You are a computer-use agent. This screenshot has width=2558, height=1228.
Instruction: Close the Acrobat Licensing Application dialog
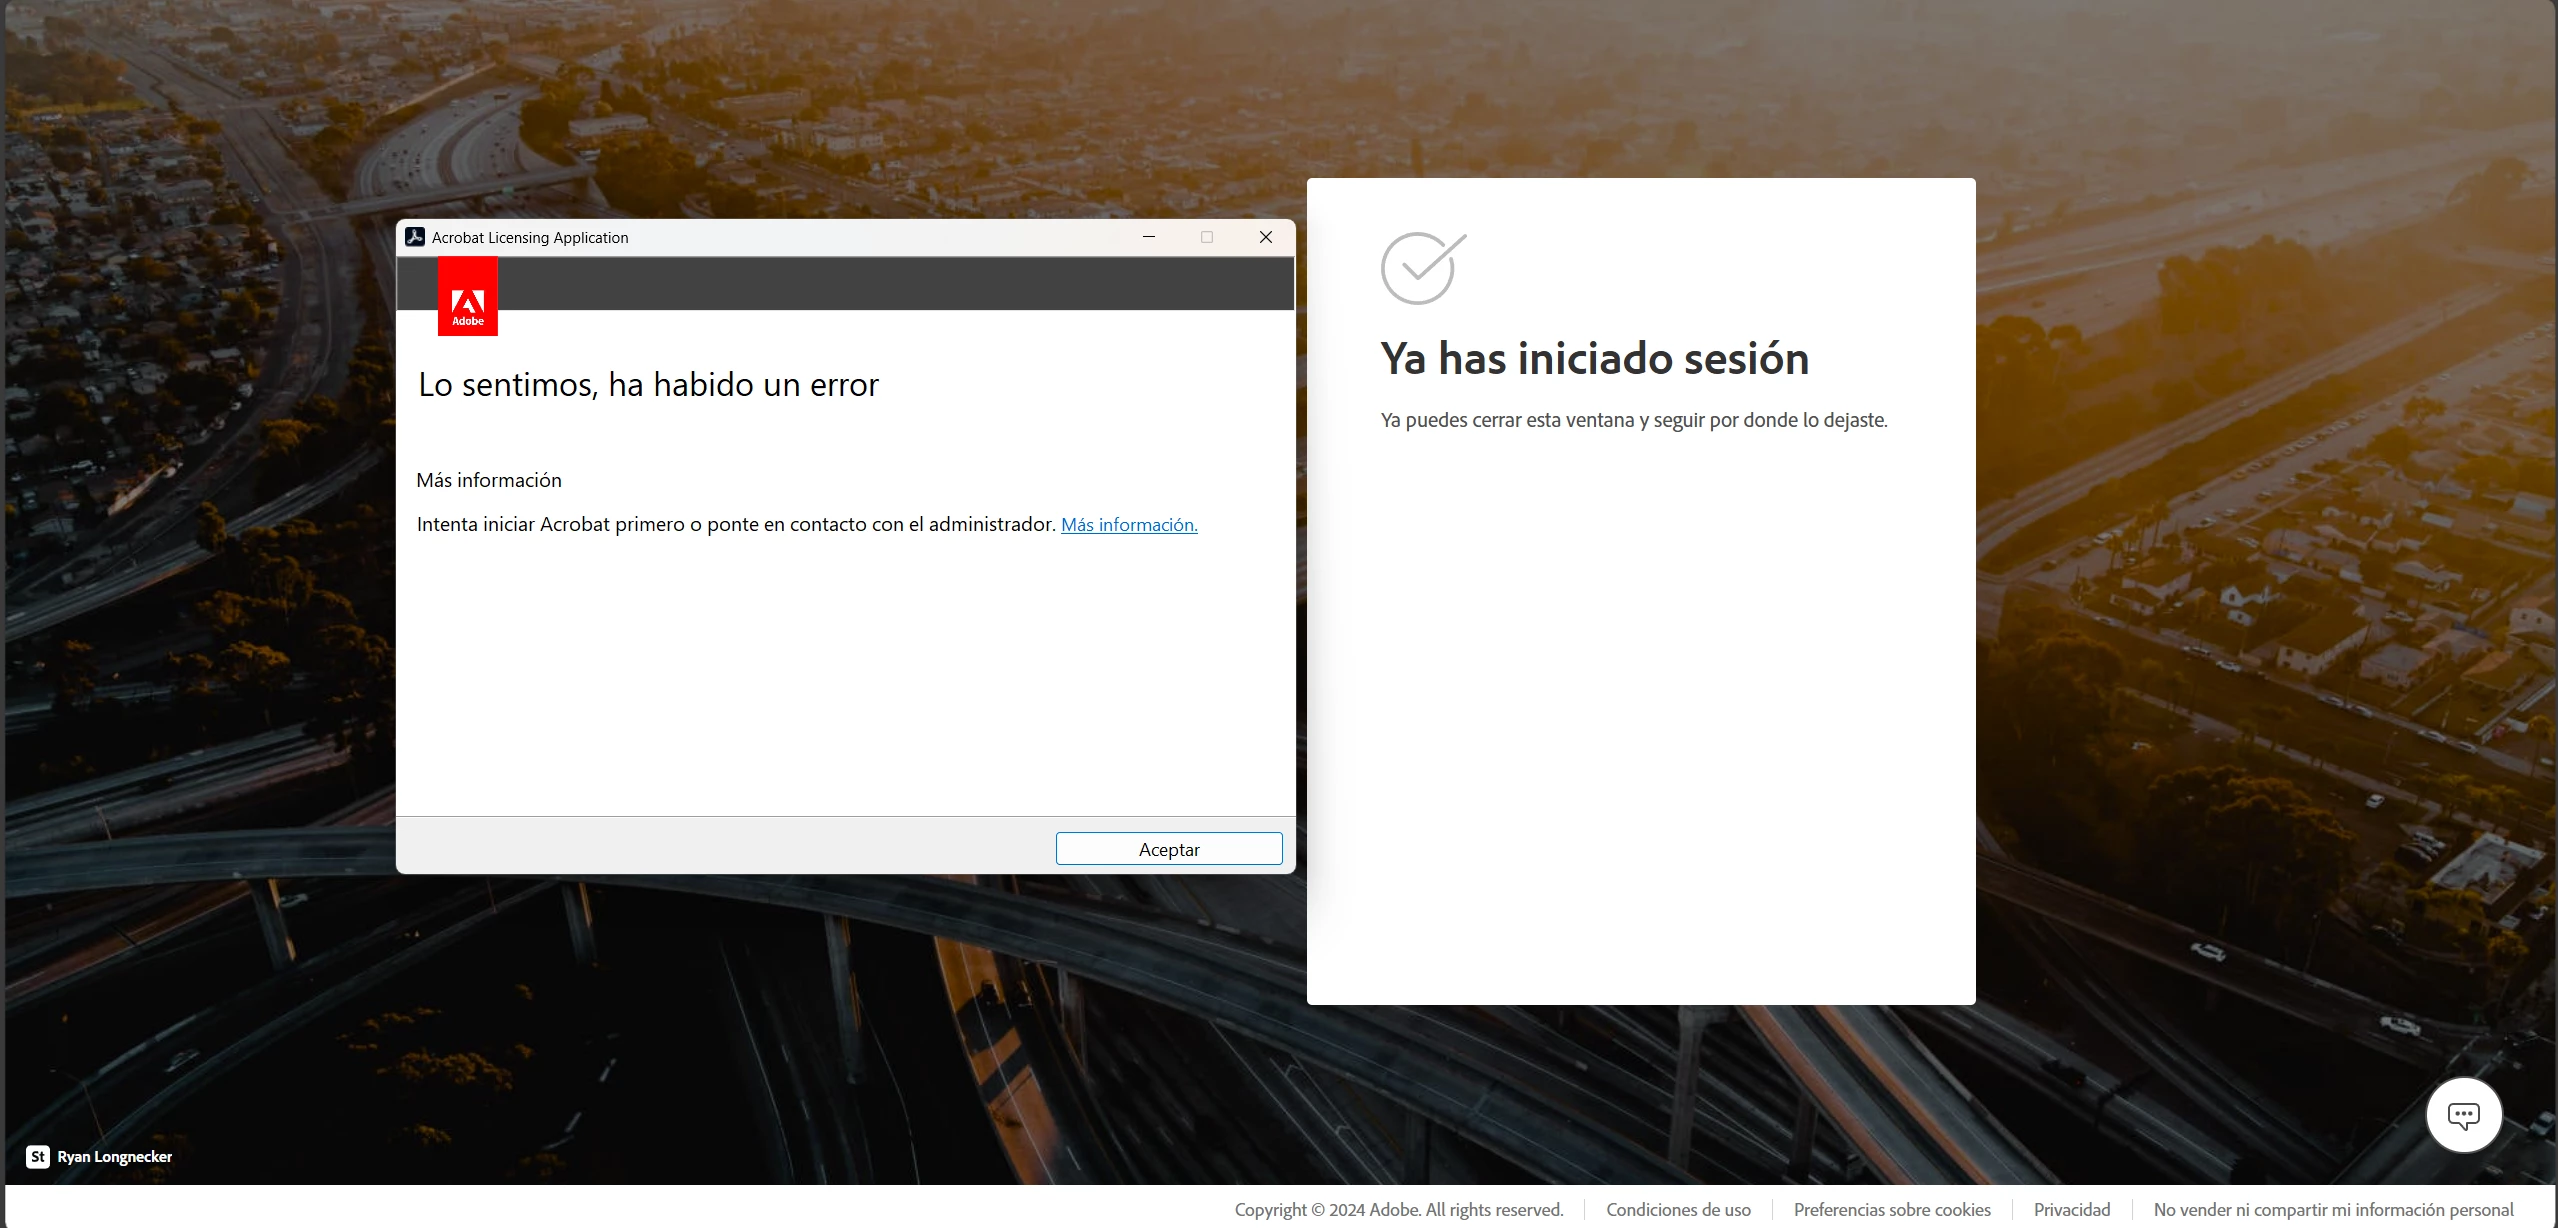click(x=1265, y=237)
